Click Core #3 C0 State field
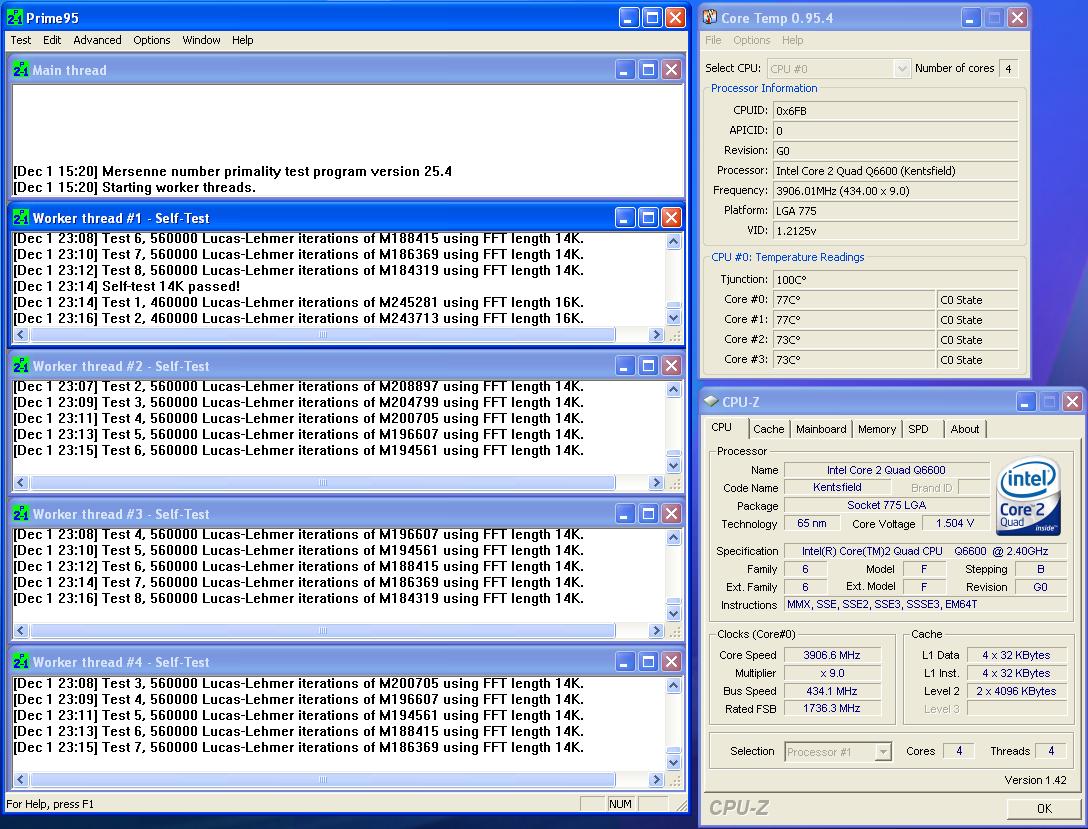Screen dimensions: 1088x829 click(x=978, y=359)
